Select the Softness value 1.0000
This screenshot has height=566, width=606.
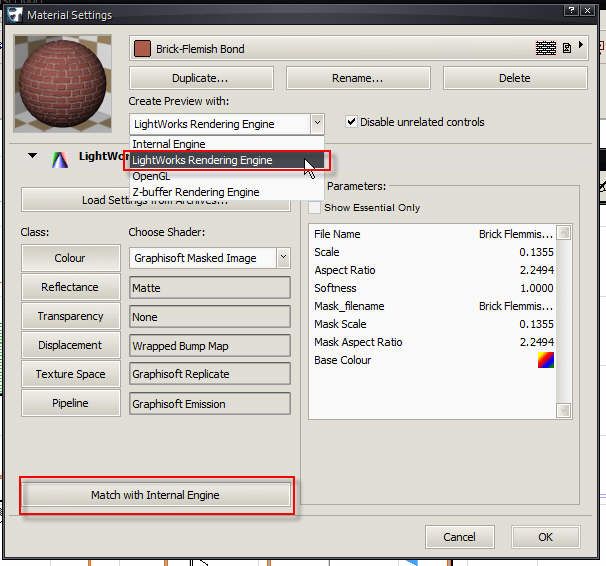536,288
